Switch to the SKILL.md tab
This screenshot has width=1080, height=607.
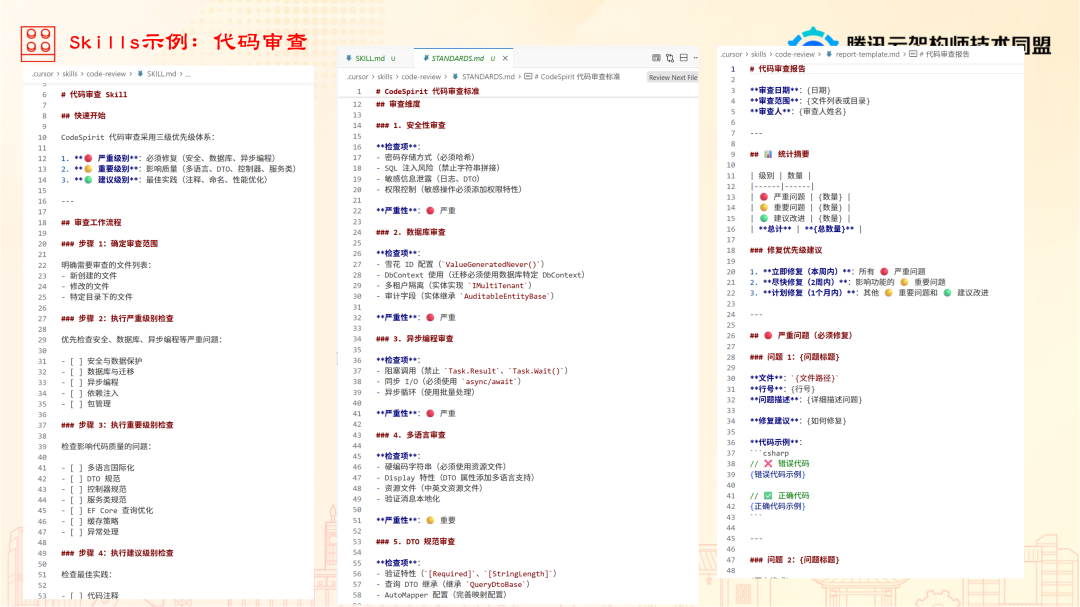pyautogui.click(x=370, y=59)
